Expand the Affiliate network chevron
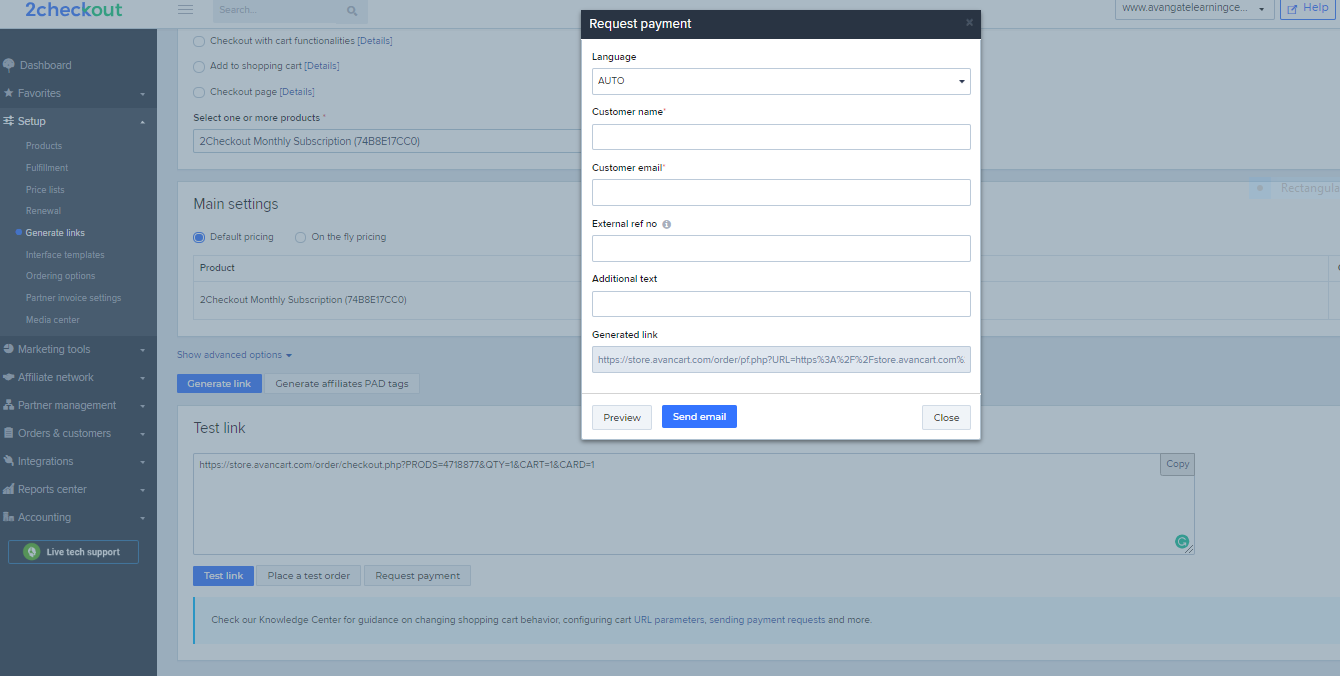This screenshot has height=676, width=1340. point(142,378)
